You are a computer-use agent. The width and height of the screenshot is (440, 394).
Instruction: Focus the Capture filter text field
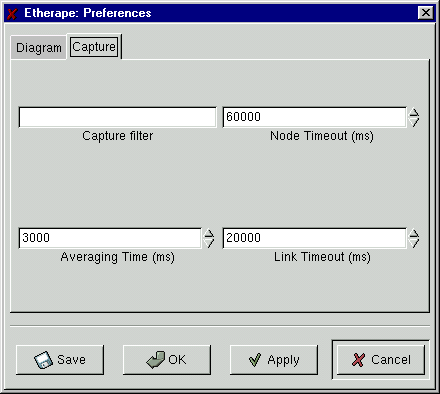[x=118, y=117]
